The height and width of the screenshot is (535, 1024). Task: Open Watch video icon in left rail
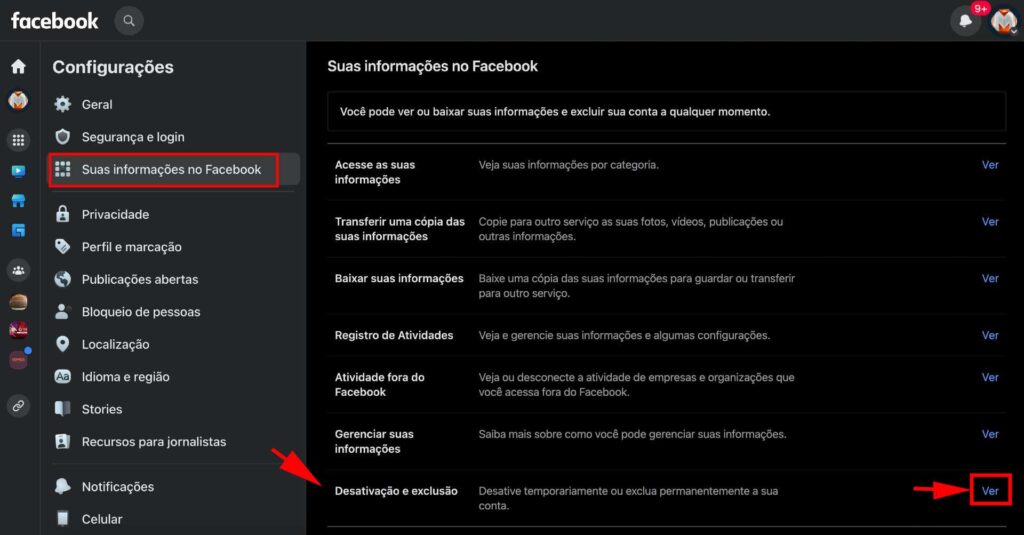18,171
